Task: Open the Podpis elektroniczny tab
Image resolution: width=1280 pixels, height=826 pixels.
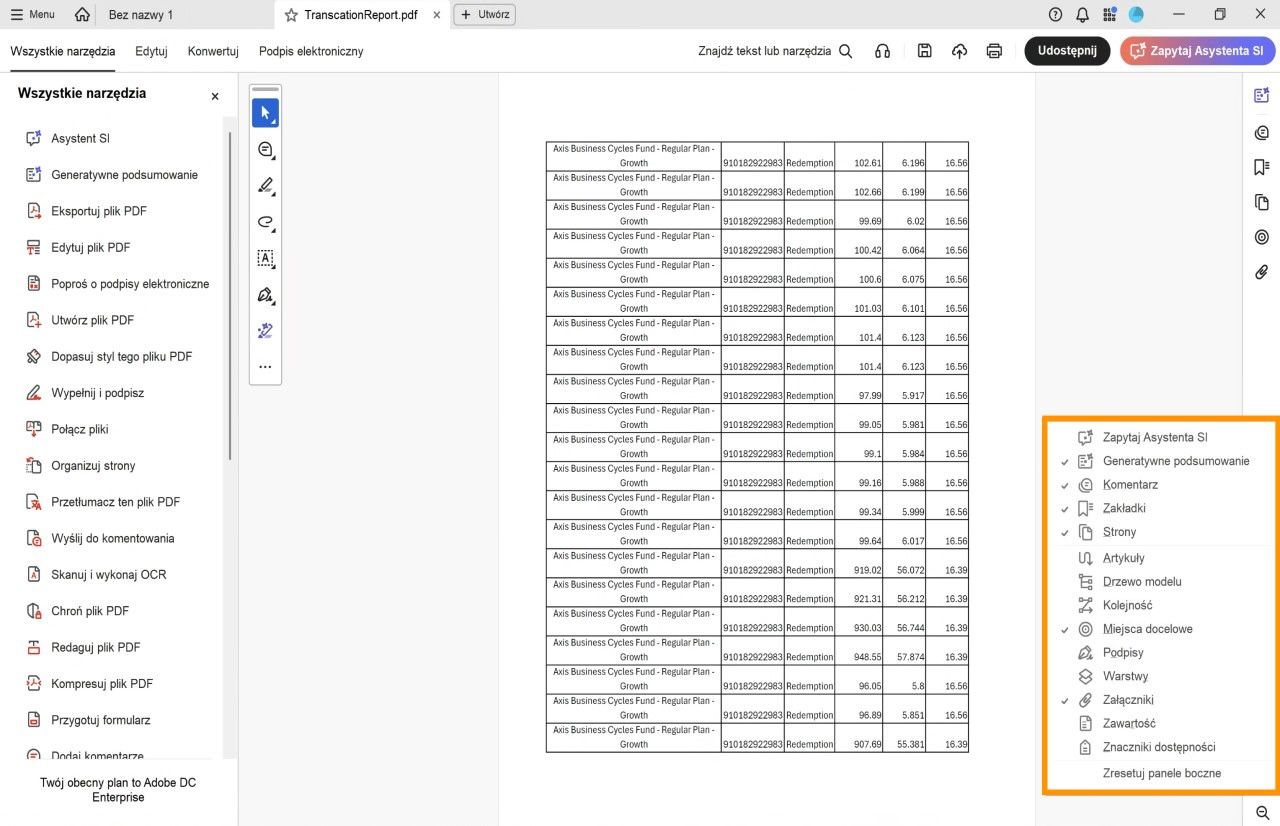Action: pos(311,51)
